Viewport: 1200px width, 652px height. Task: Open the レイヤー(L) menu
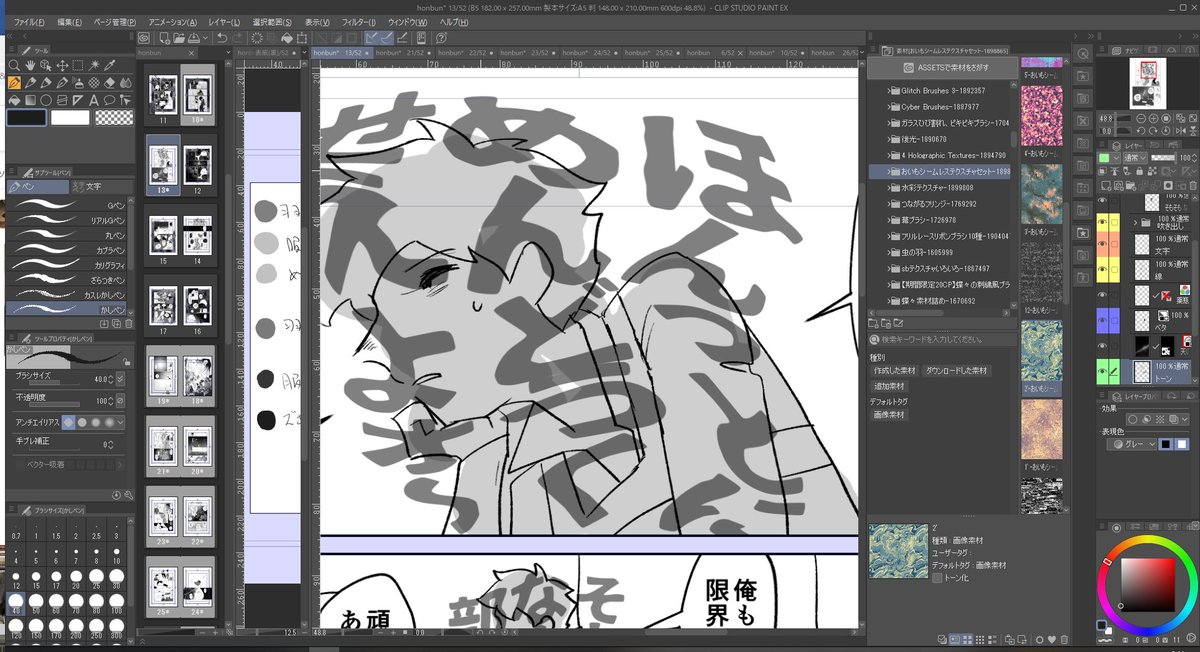click(x=225, y=21)
